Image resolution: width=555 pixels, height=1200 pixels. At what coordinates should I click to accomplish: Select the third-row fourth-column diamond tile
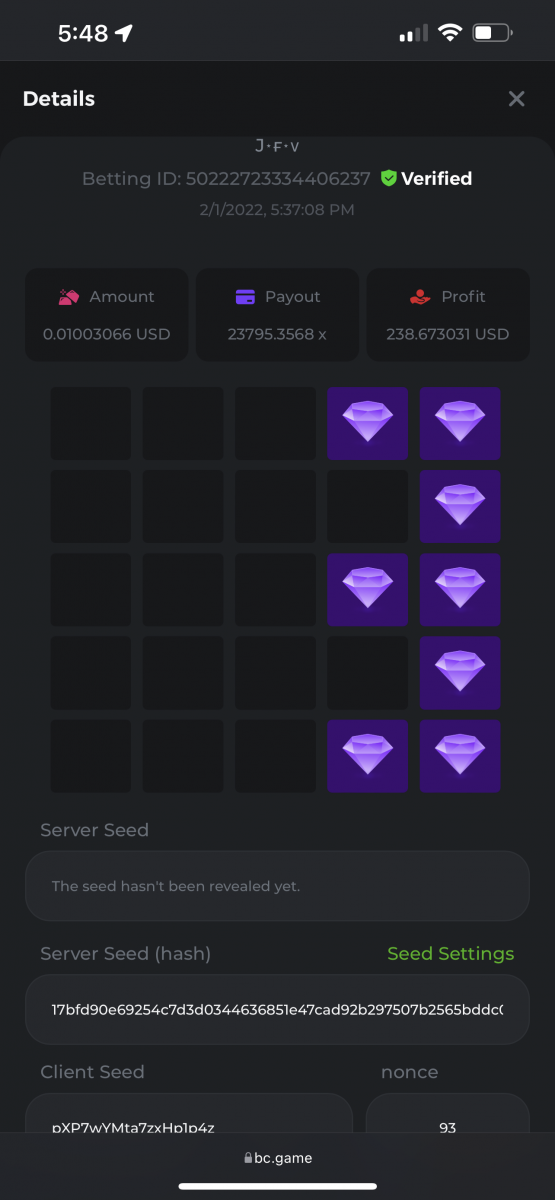368,589
